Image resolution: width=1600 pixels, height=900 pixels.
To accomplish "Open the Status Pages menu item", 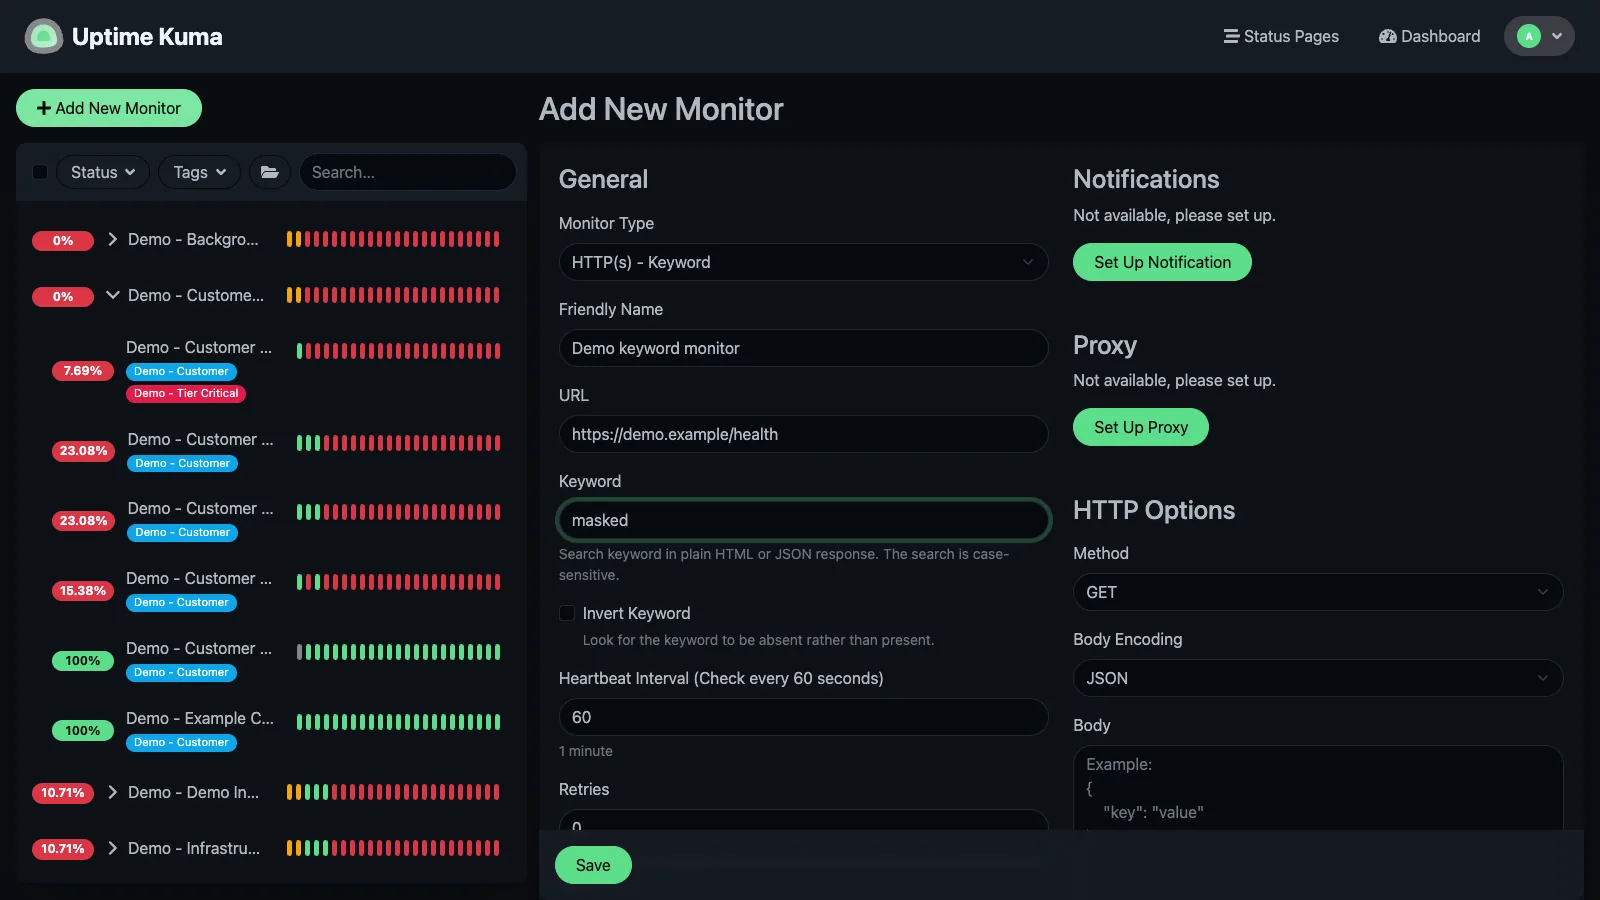I will (x=1281, y=36).
